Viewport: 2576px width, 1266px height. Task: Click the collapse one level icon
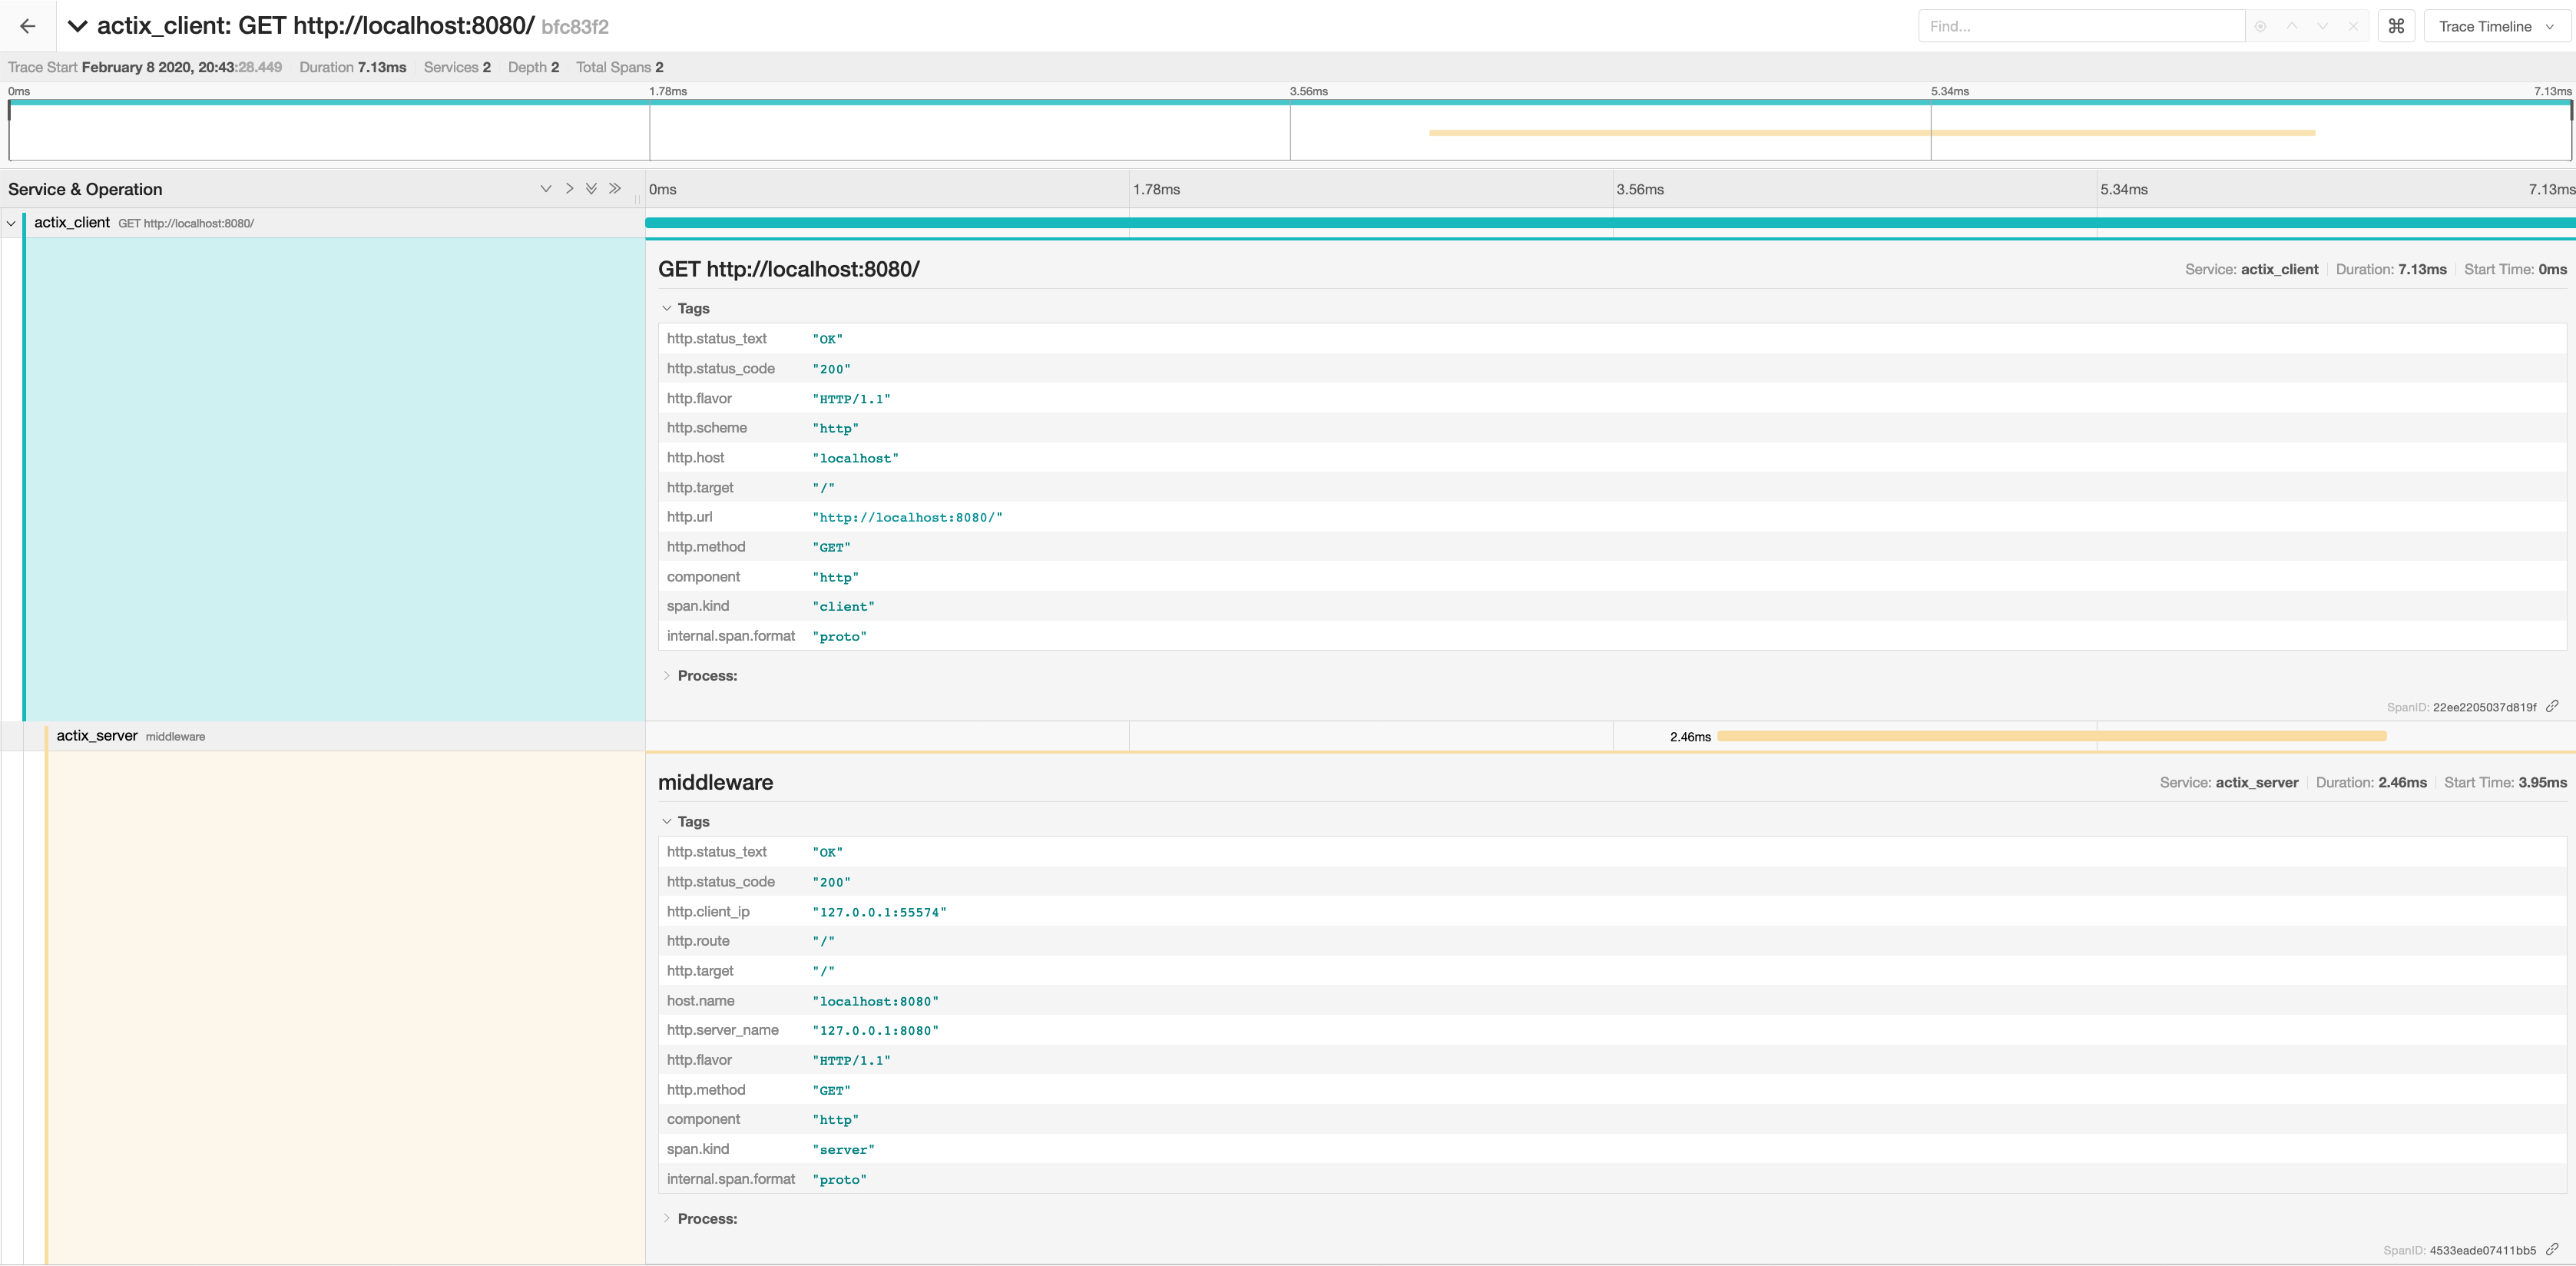tap(569, 189)
